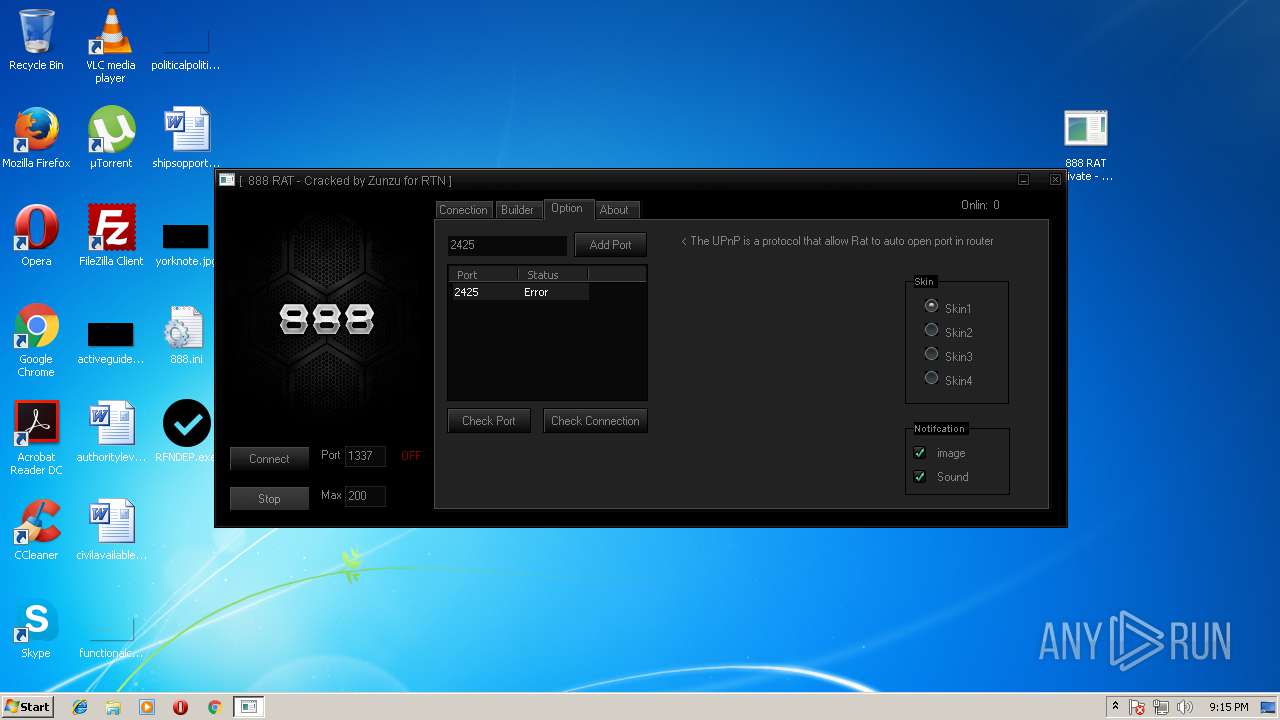Viewport: 1280px width, 720px height.
Task: Select the Option tab
Action: 567,208
